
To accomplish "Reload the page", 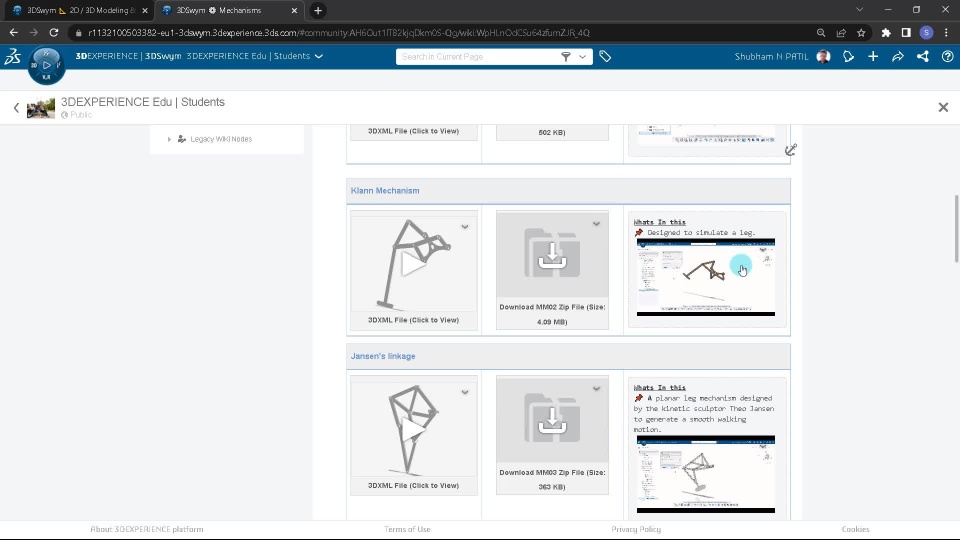I will [54, 32].
